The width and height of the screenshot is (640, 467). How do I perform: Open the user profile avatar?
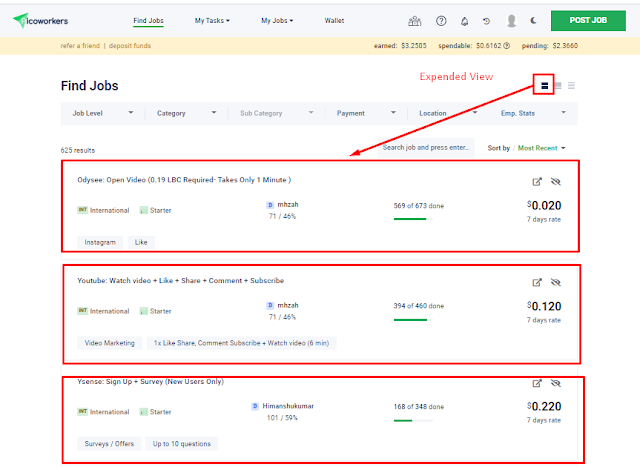tap(511, 21)
